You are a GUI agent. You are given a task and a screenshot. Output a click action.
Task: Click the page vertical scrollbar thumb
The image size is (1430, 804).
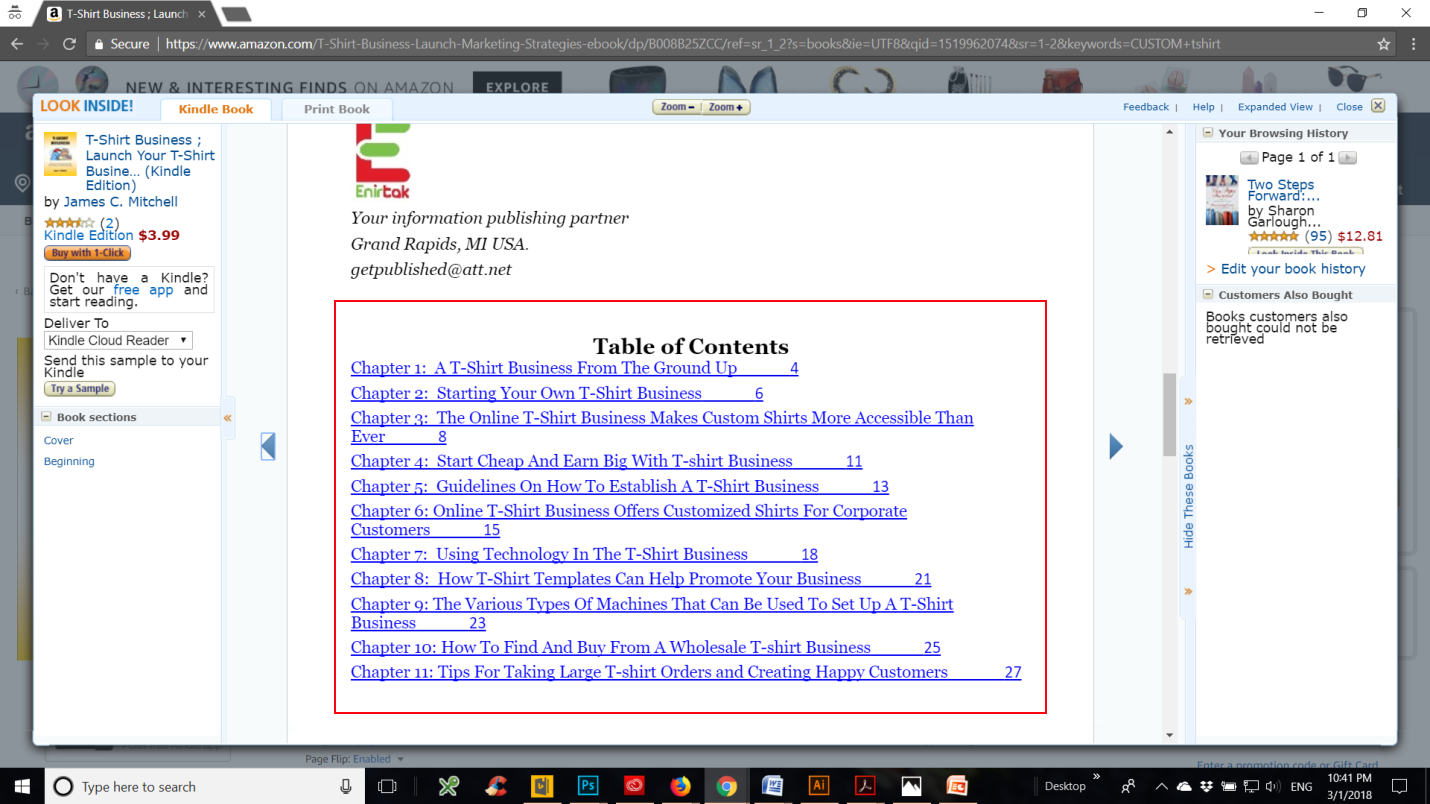pyautogui.click(x=1169, y=414)
